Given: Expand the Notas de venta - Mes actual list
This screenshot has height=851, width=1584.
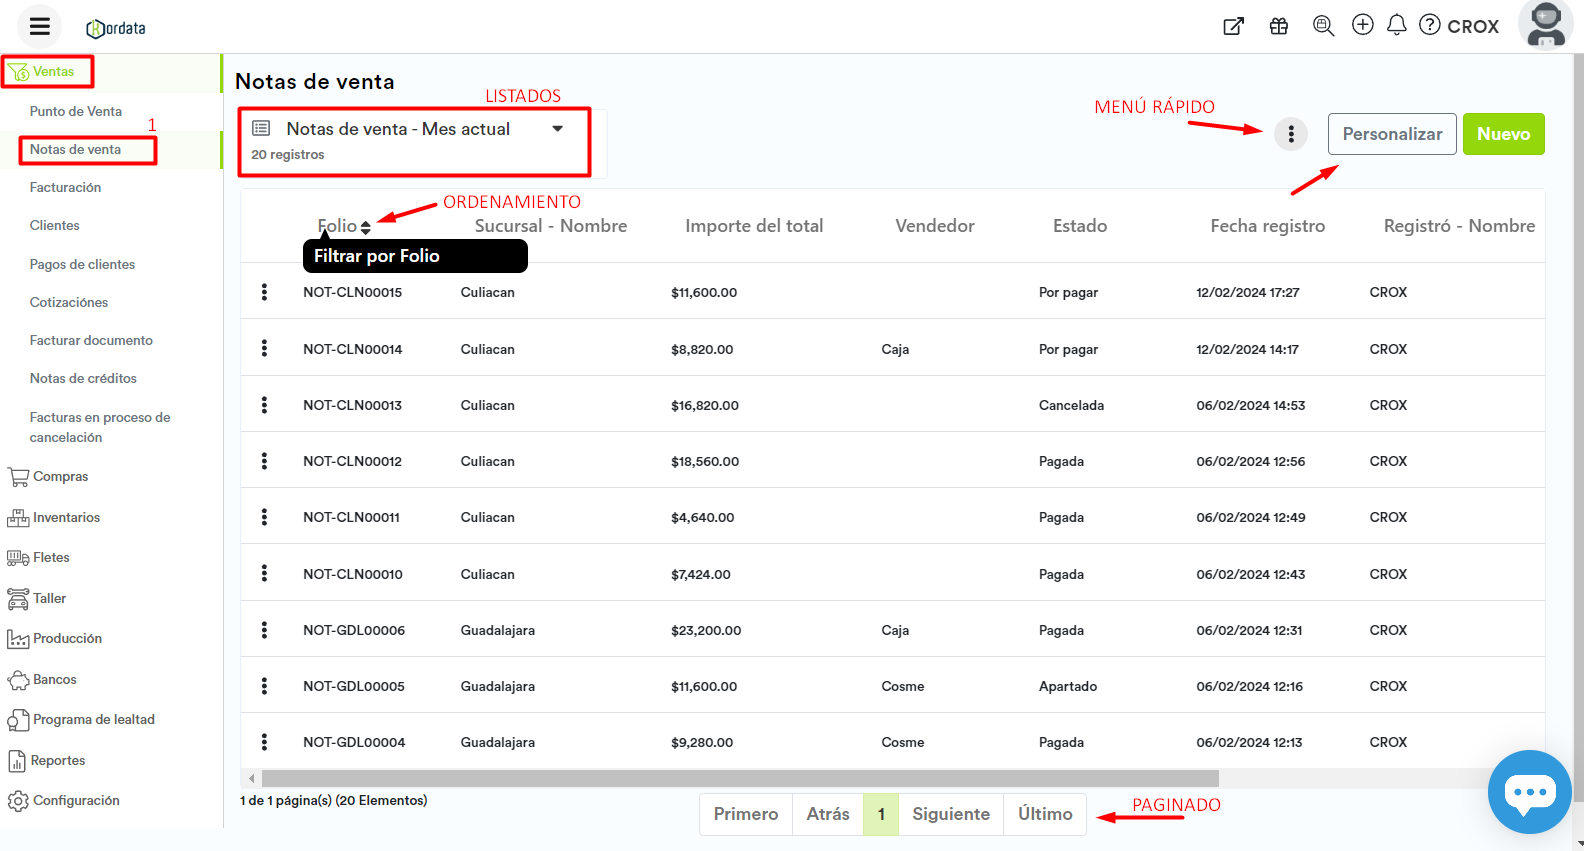Looking at the screenshot, I should point(557,129).
